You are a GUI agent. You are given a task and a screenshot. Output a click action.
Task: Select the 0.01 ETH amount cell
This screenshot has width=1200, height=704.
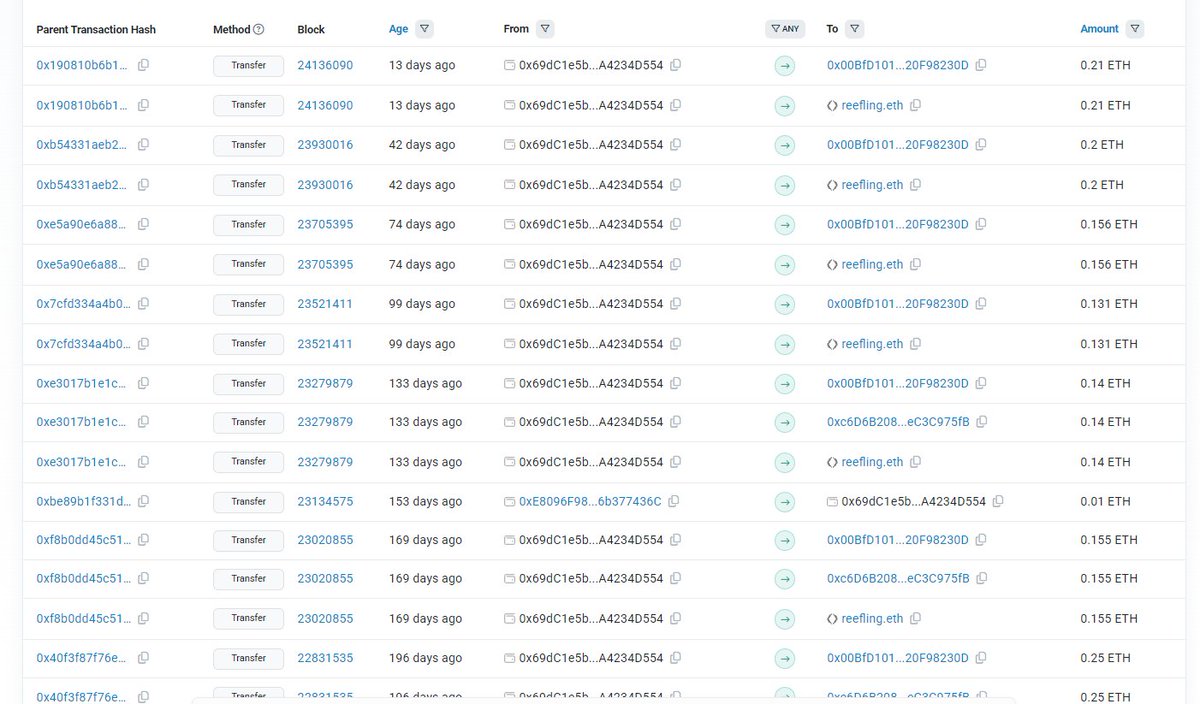(1105, 501)
